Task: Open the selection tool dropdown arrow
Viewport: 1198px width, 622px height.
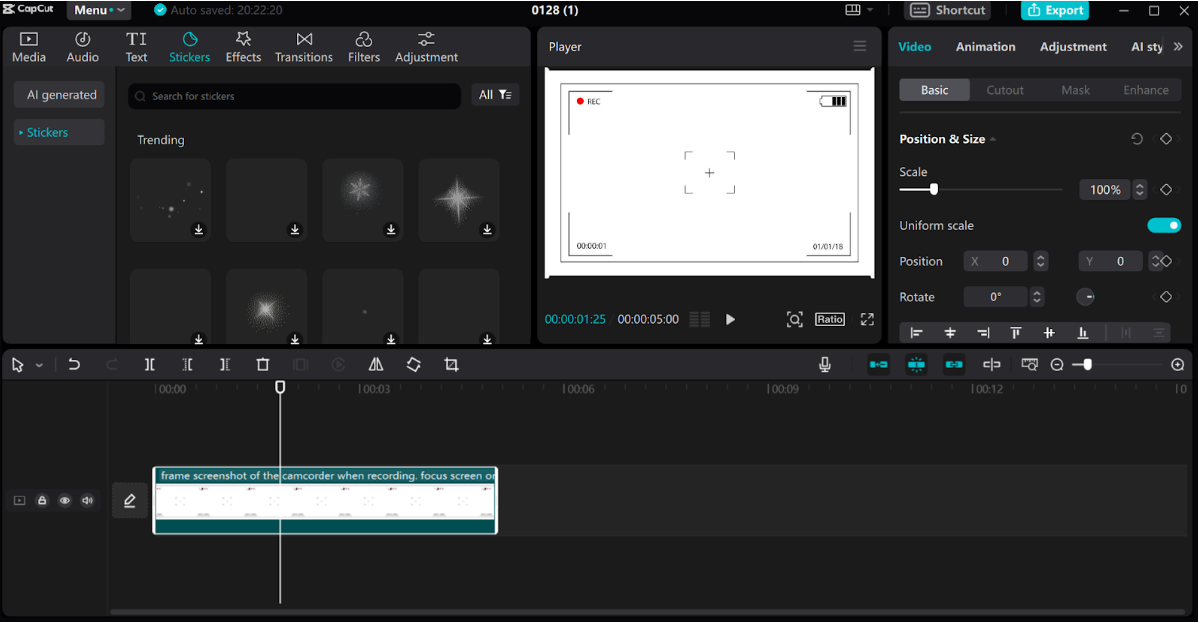Action: [x=40, y=365]
